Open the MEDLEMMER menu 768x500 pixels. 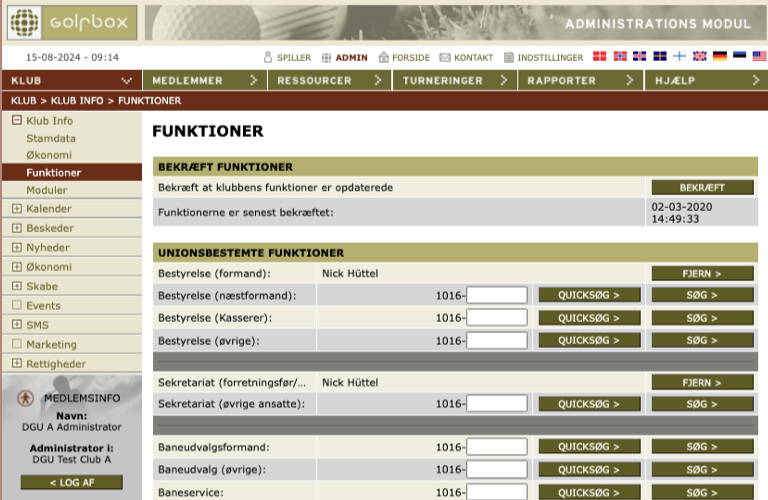(x=205, y=80)
